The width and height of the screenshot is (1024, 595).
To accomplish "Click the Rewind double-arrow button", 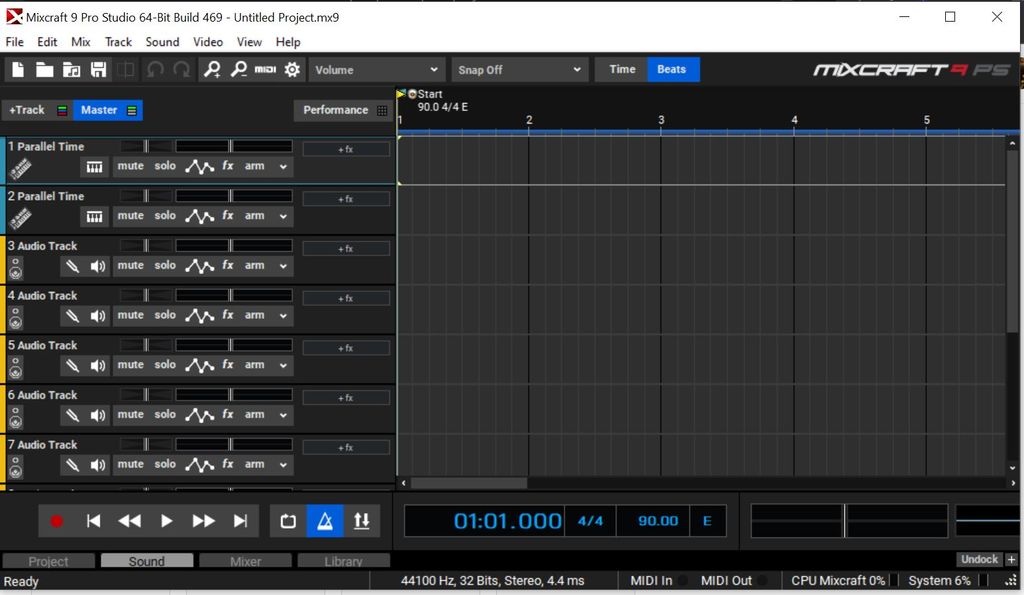I will coord(129,521).
